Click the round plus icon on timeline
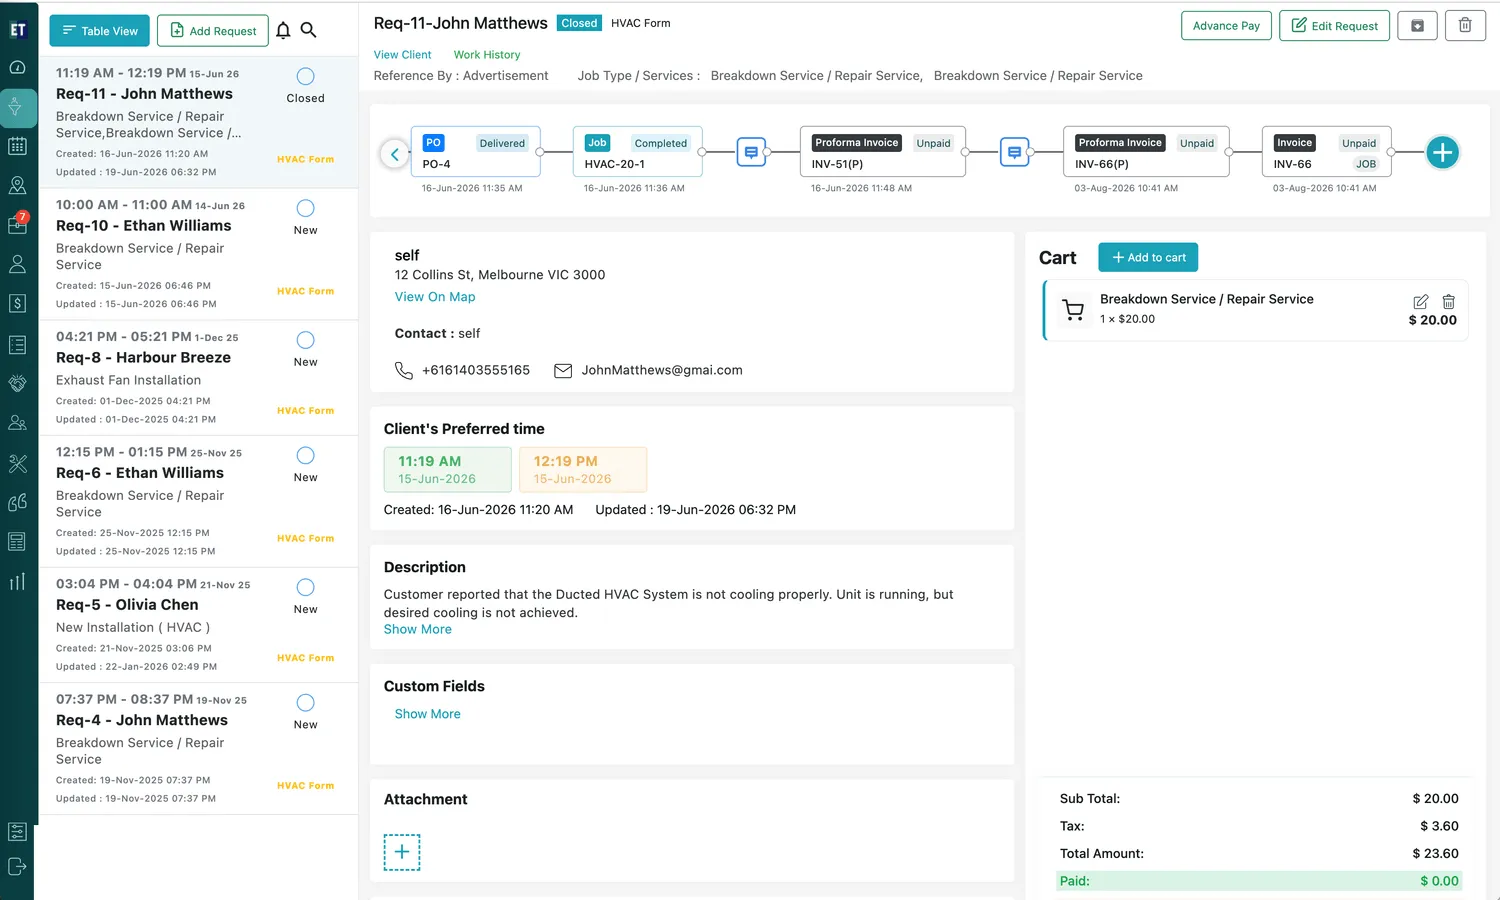Screen dimensions: 1500x900 point(1442,152)
